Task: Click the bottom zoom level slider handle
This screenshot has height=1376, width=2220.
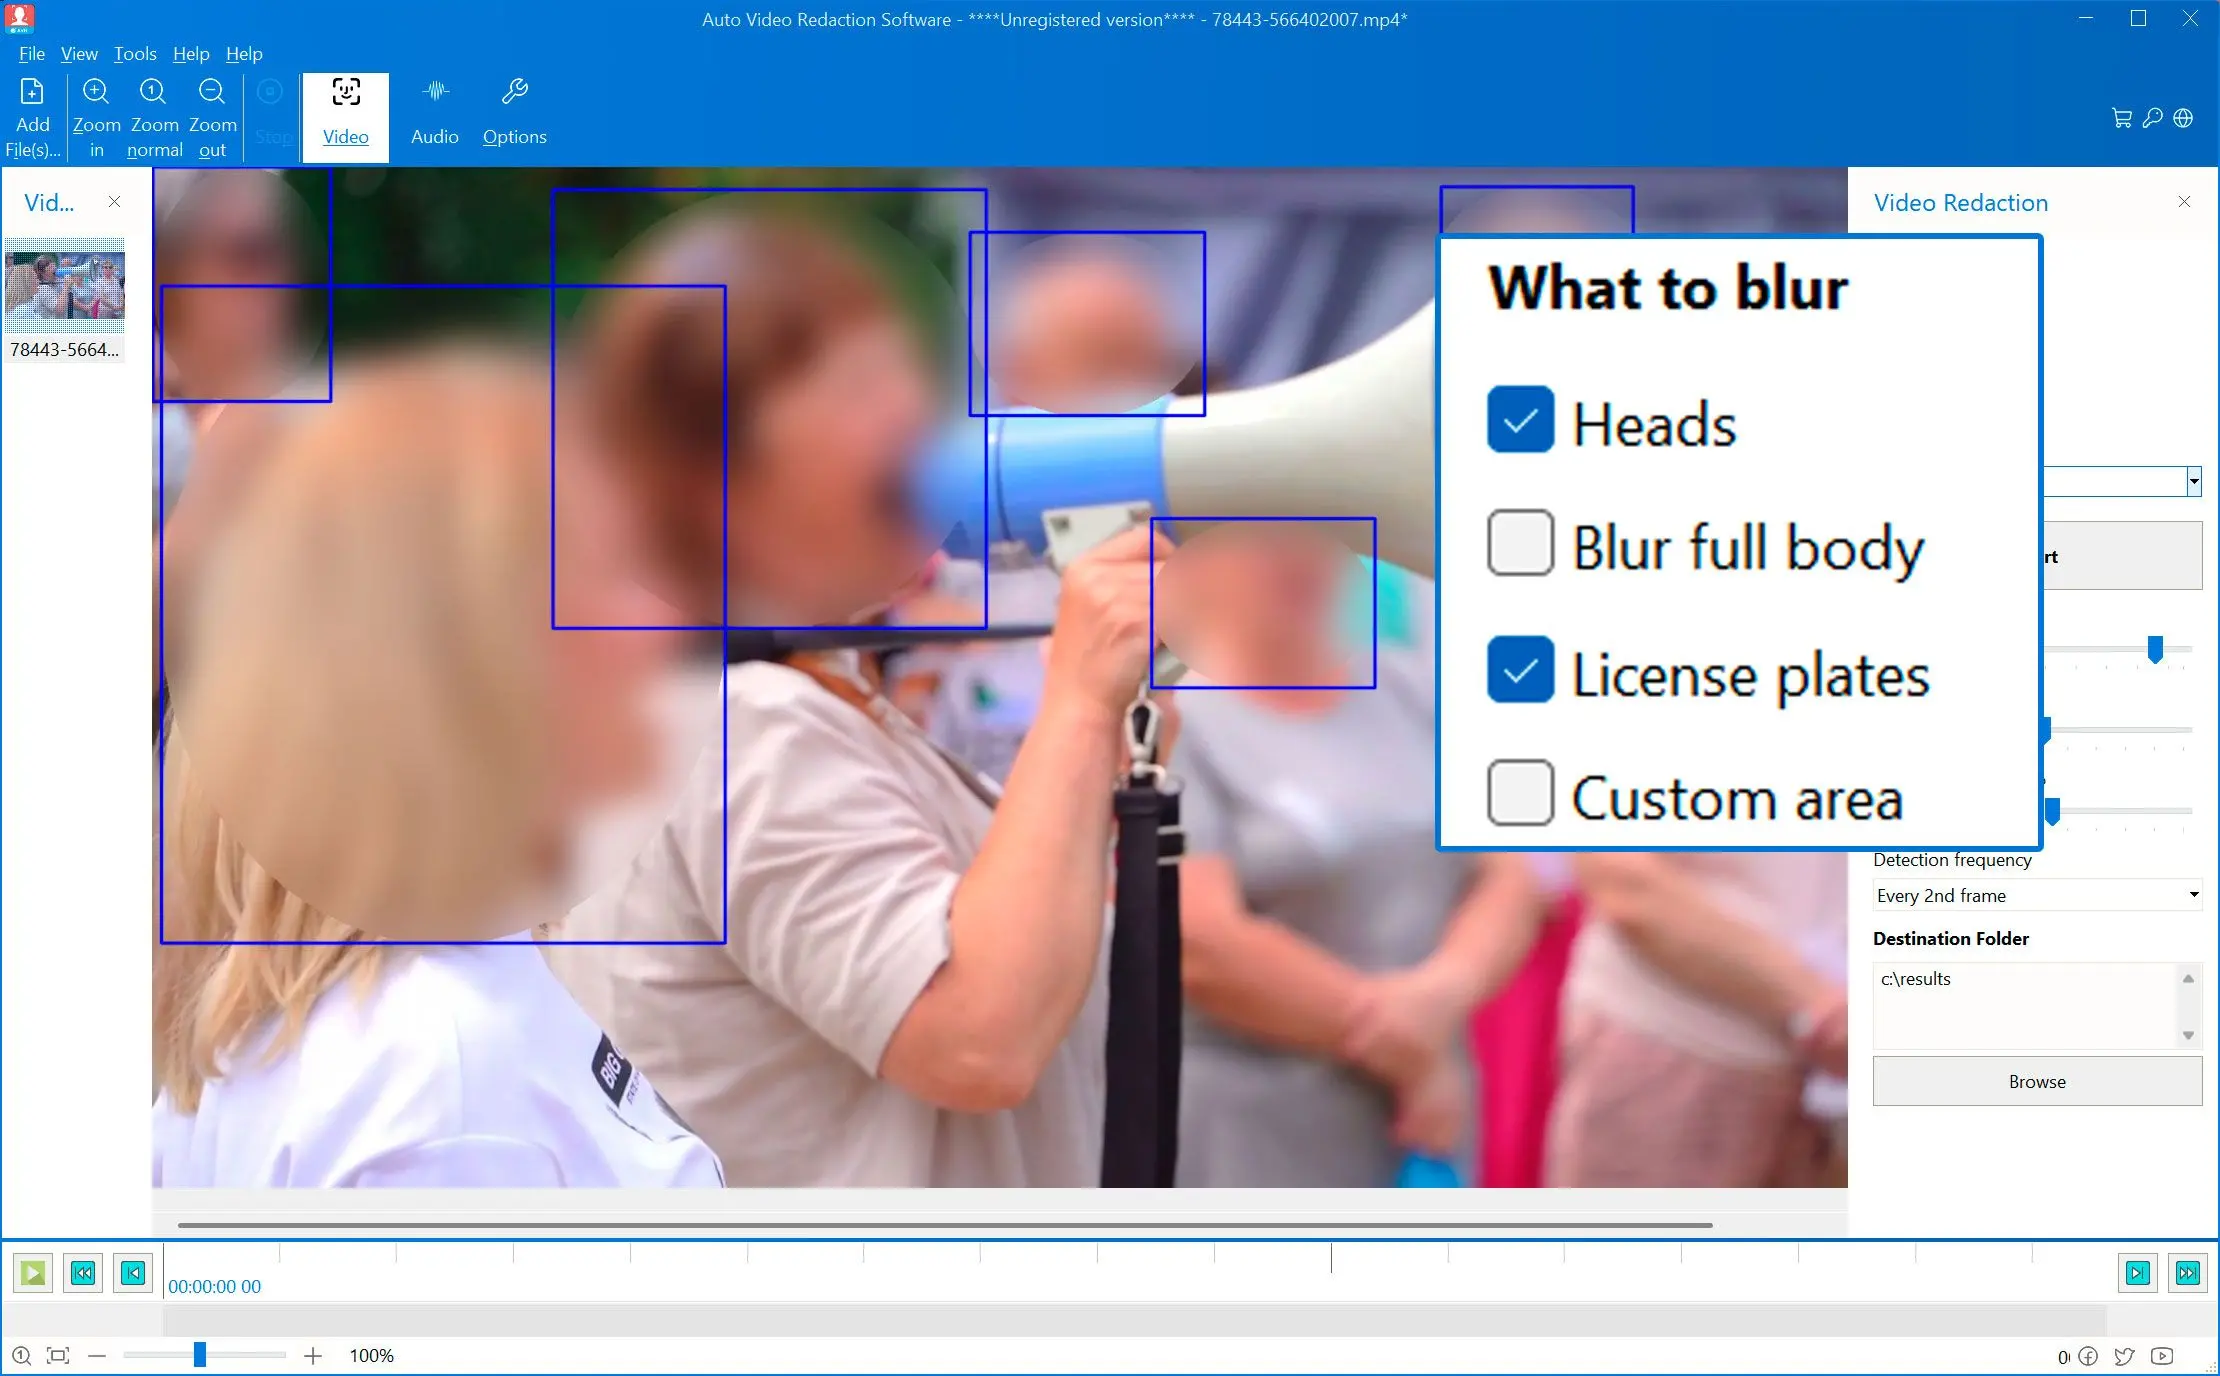Action: coord(200,1355)
